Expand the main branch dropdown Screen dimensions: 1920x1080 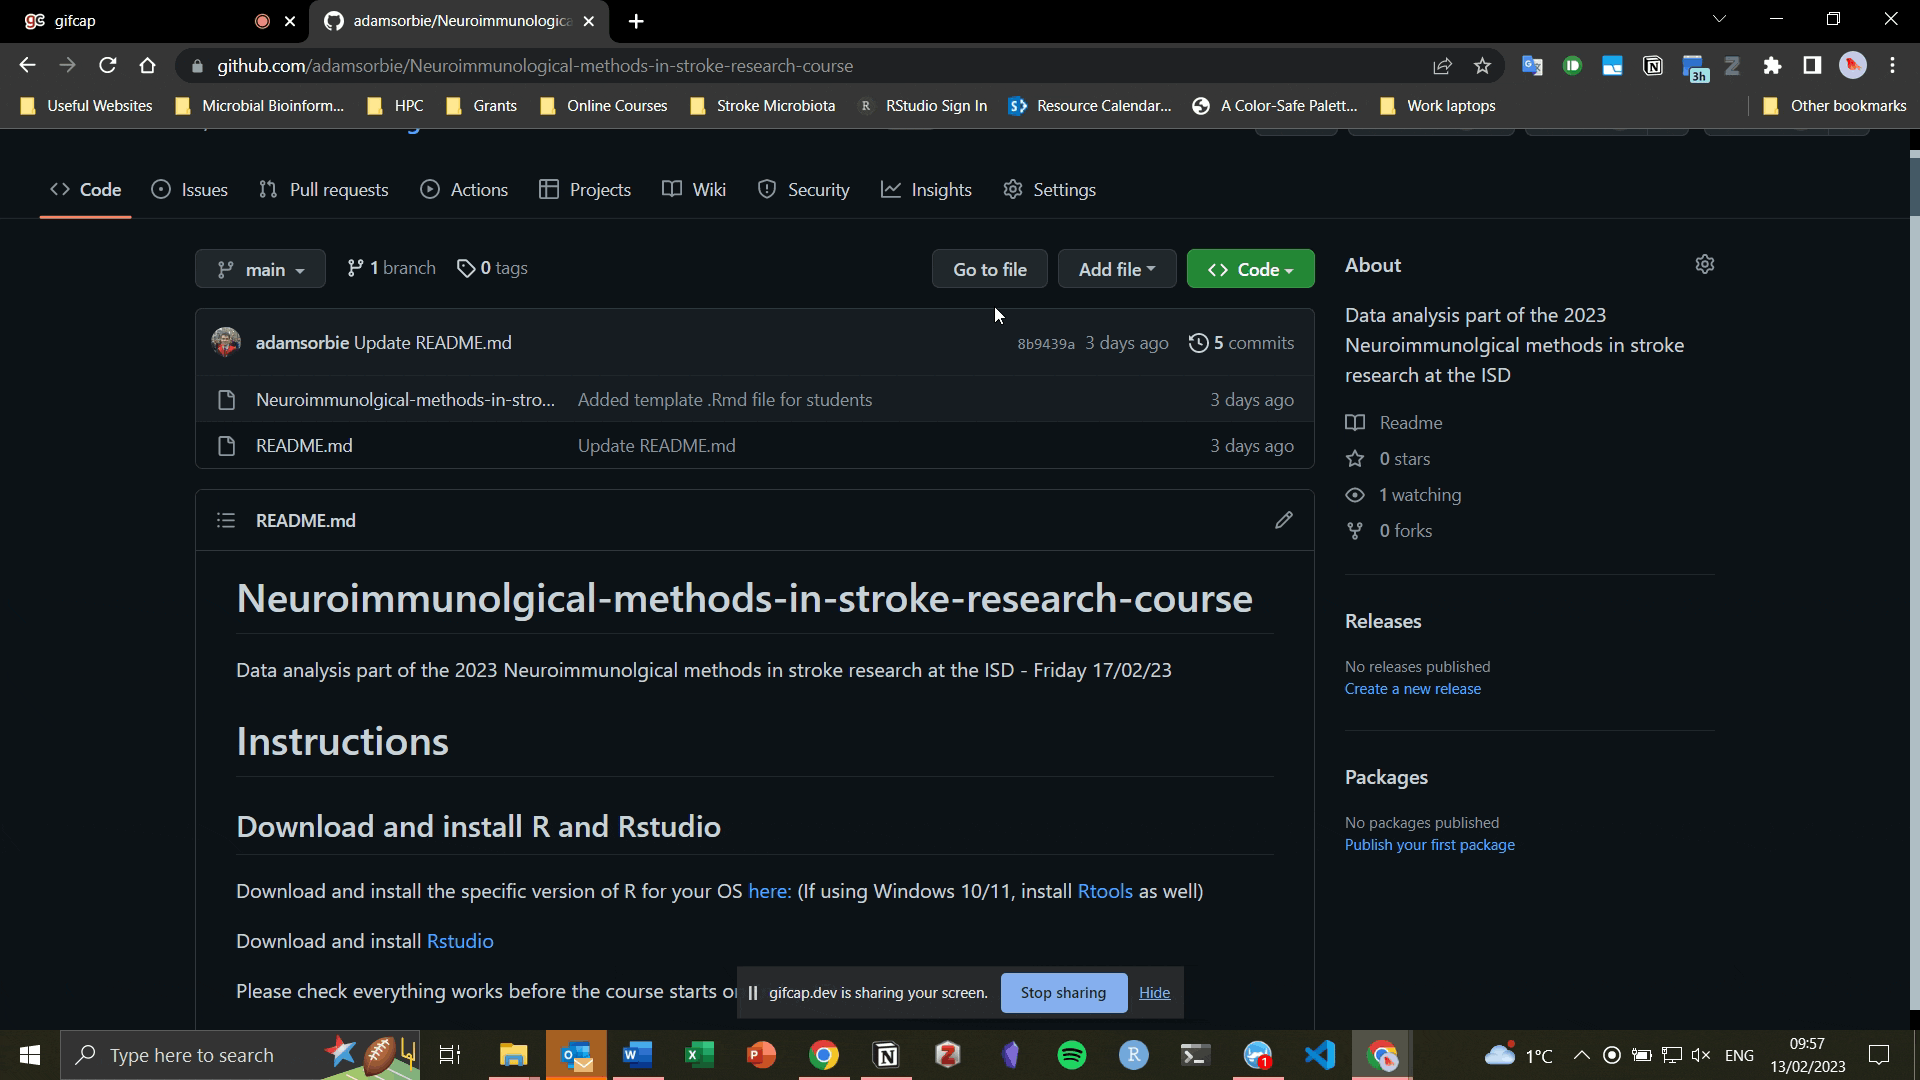[260, 269]
